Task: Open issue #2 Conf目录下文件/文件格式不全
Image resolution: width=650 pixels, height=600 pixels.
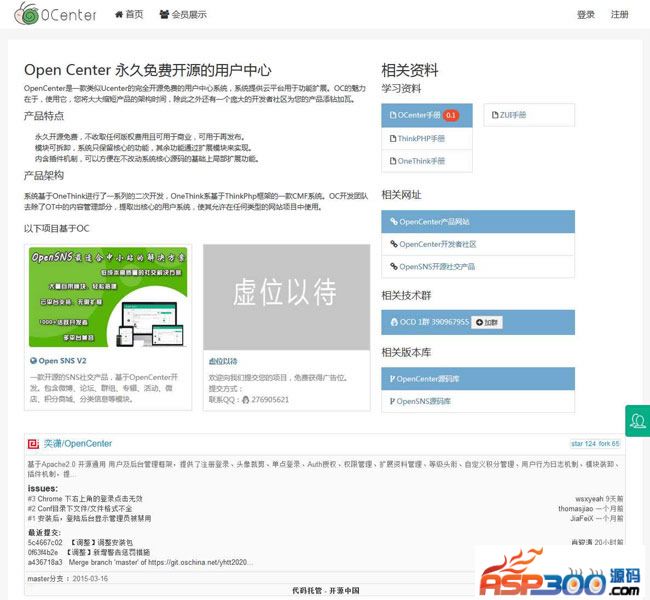Action: (80, 508)
